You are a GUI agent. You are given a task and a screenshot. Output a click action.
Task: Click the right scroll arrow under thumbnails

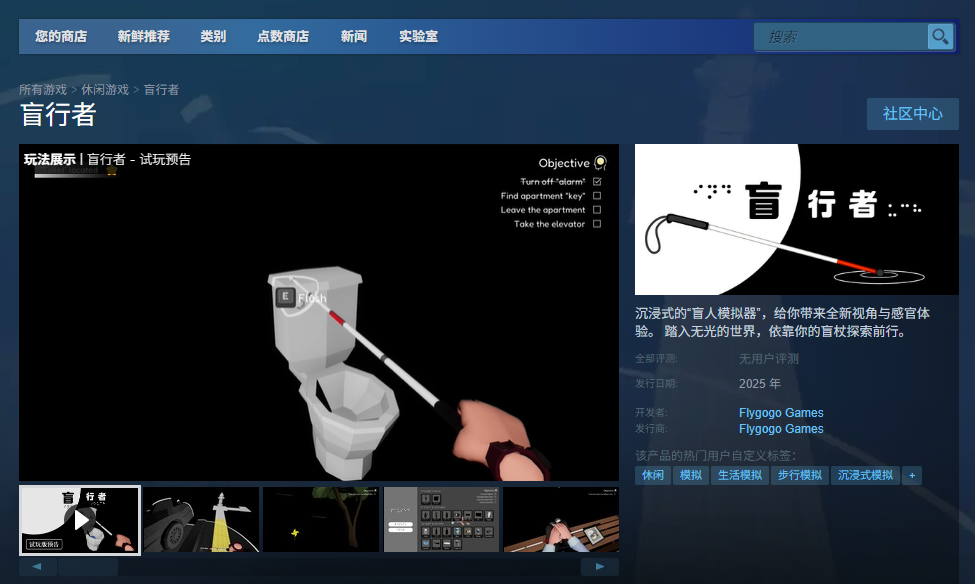point(600,567)
